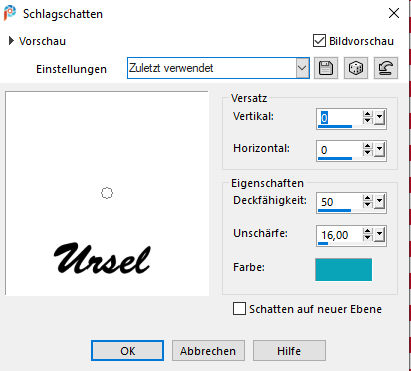Screen dimensions: 411x371
Task: Increase Vertikal offset with up arrow
Action: point(367,114)
